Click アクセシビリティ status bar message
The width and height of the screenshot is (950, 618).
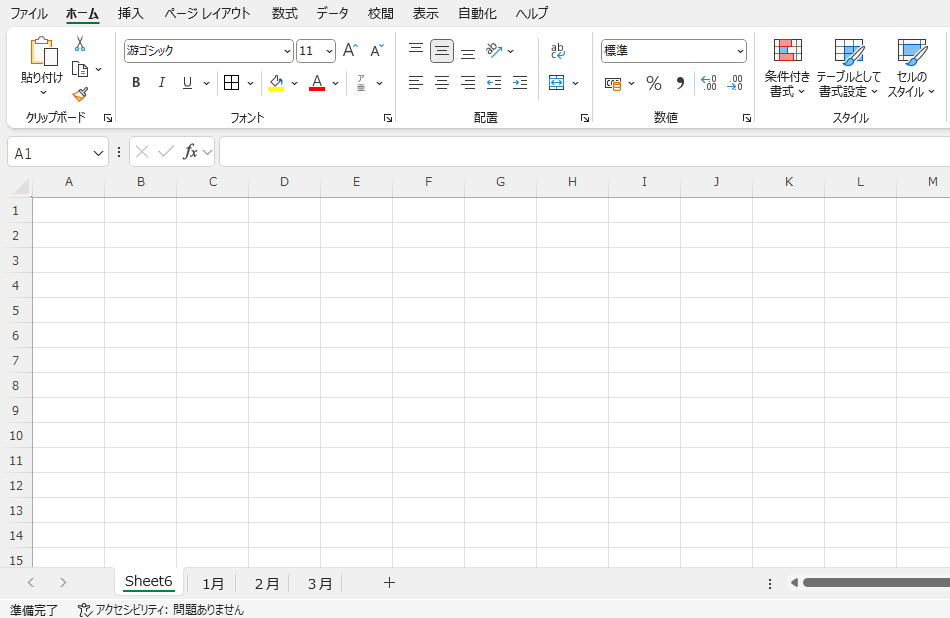click(161, 610)
